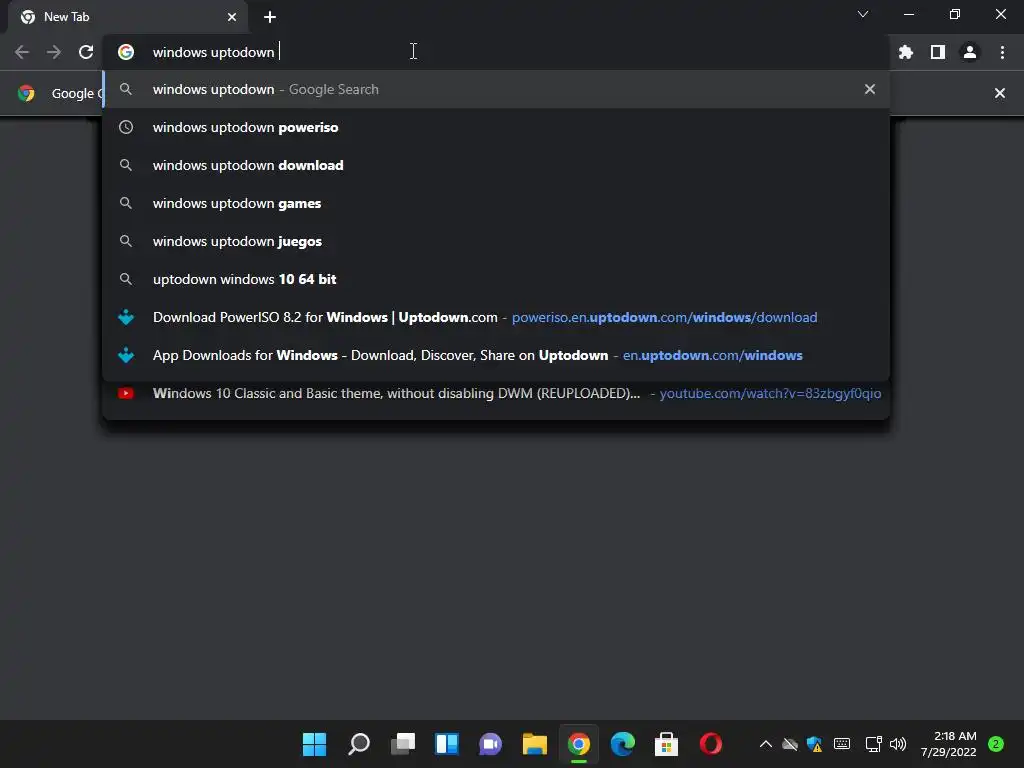
Task: Dismiss the Google Chrome infobar with X
Action: [1000, 93]
